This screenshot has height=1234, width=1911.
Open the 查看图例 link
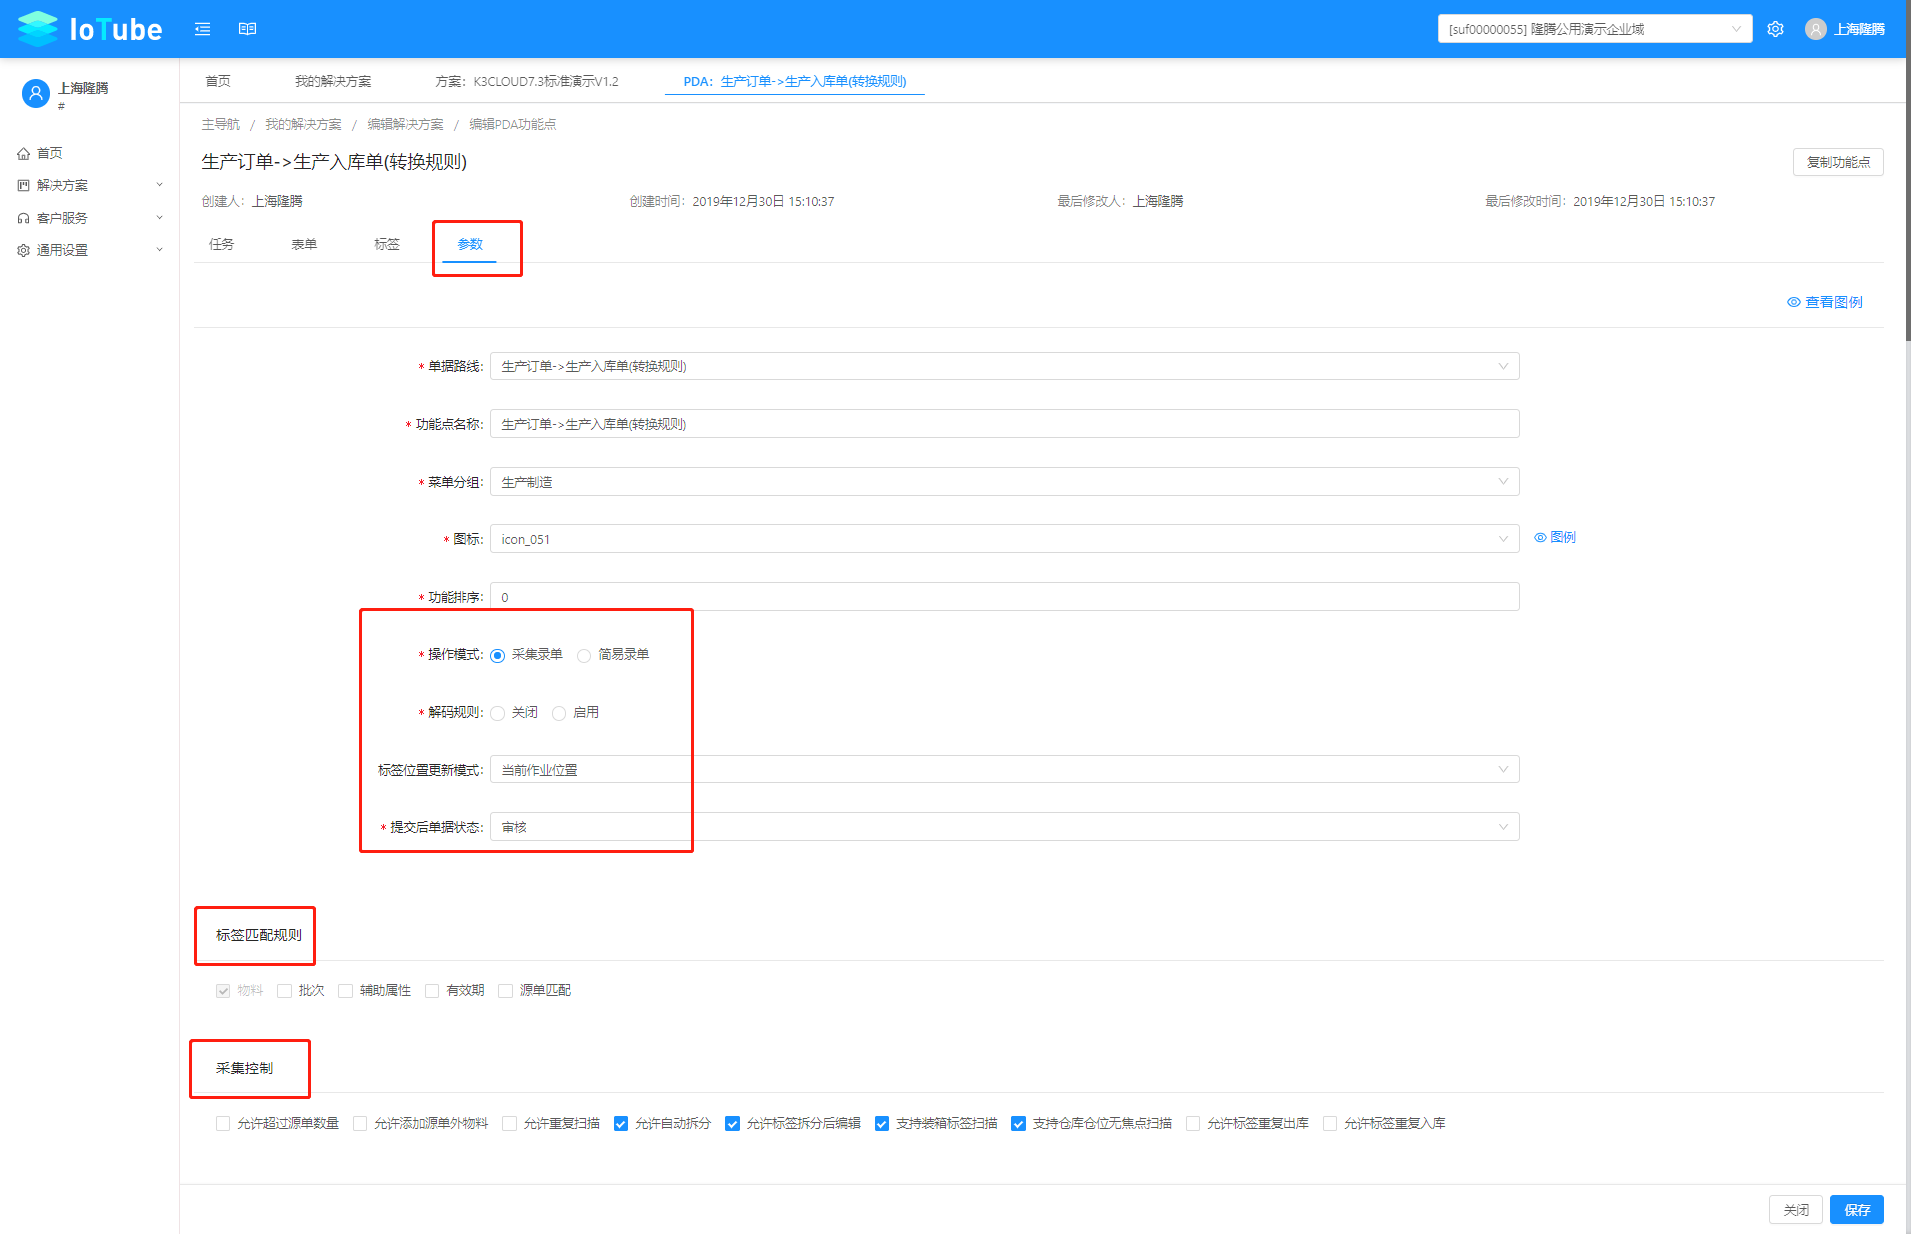pyautogui.click(x=1825, y=302)
